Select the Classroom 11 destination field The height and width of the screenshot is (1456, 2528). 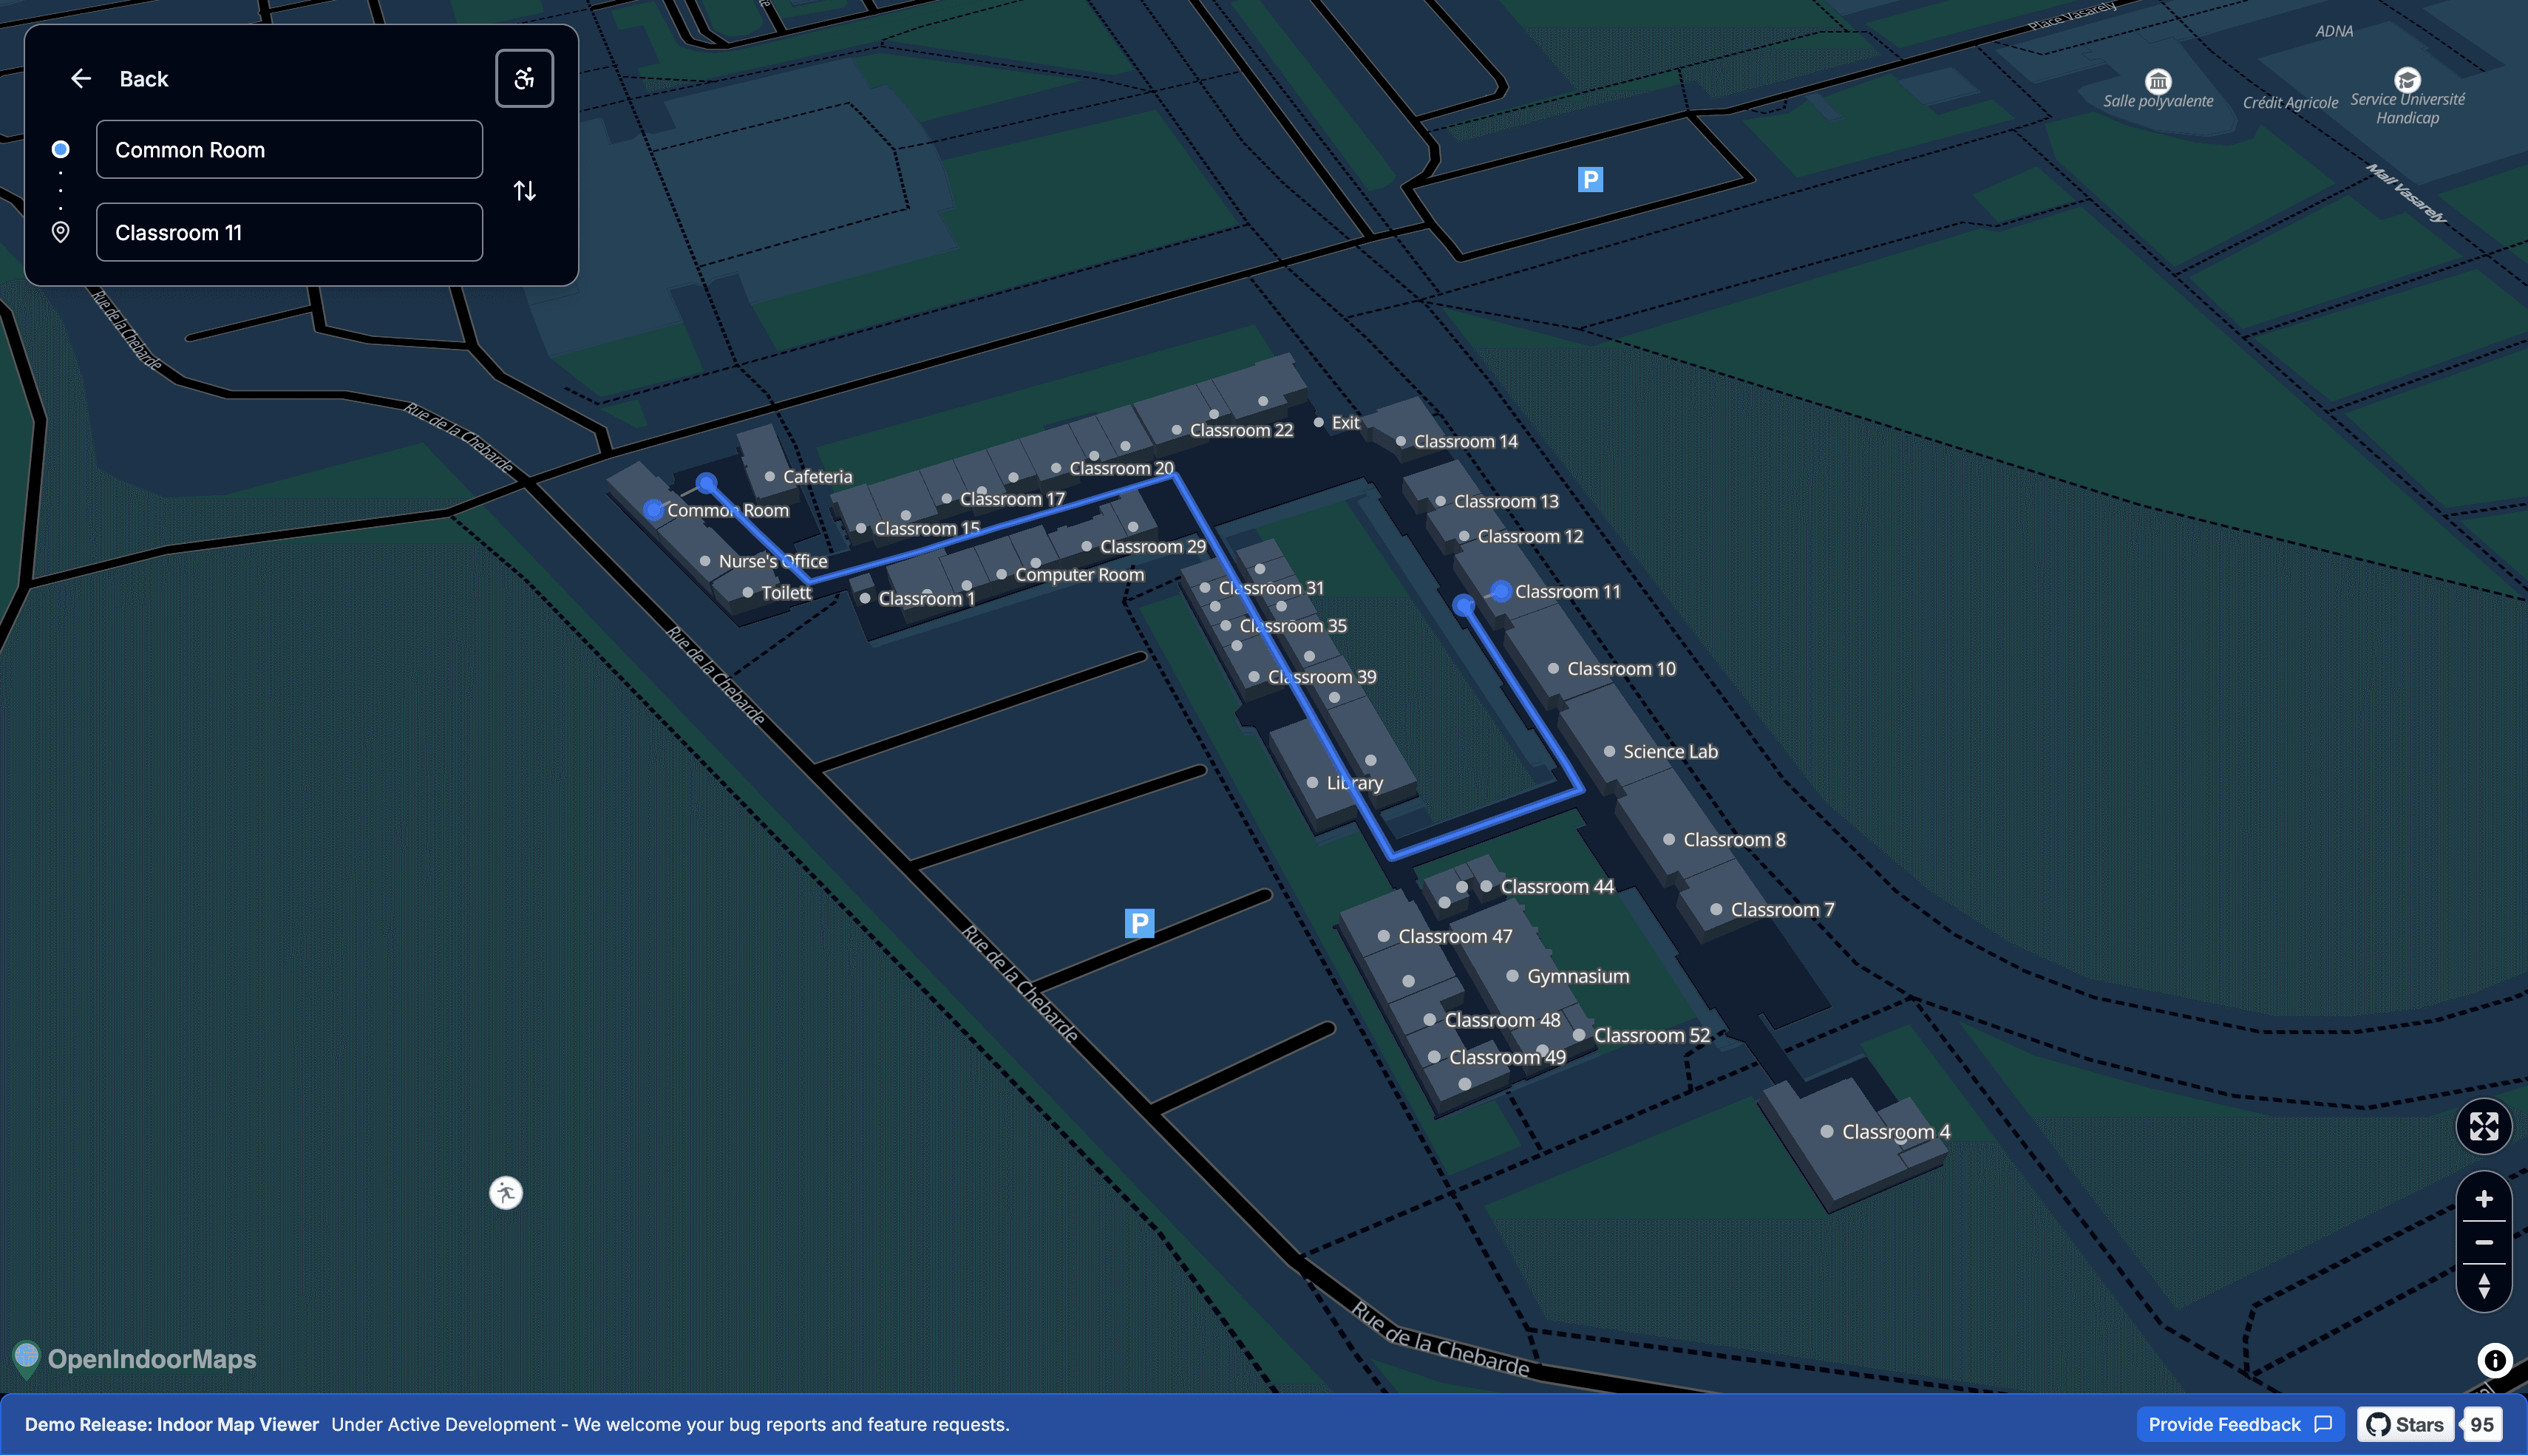(289, 232)
